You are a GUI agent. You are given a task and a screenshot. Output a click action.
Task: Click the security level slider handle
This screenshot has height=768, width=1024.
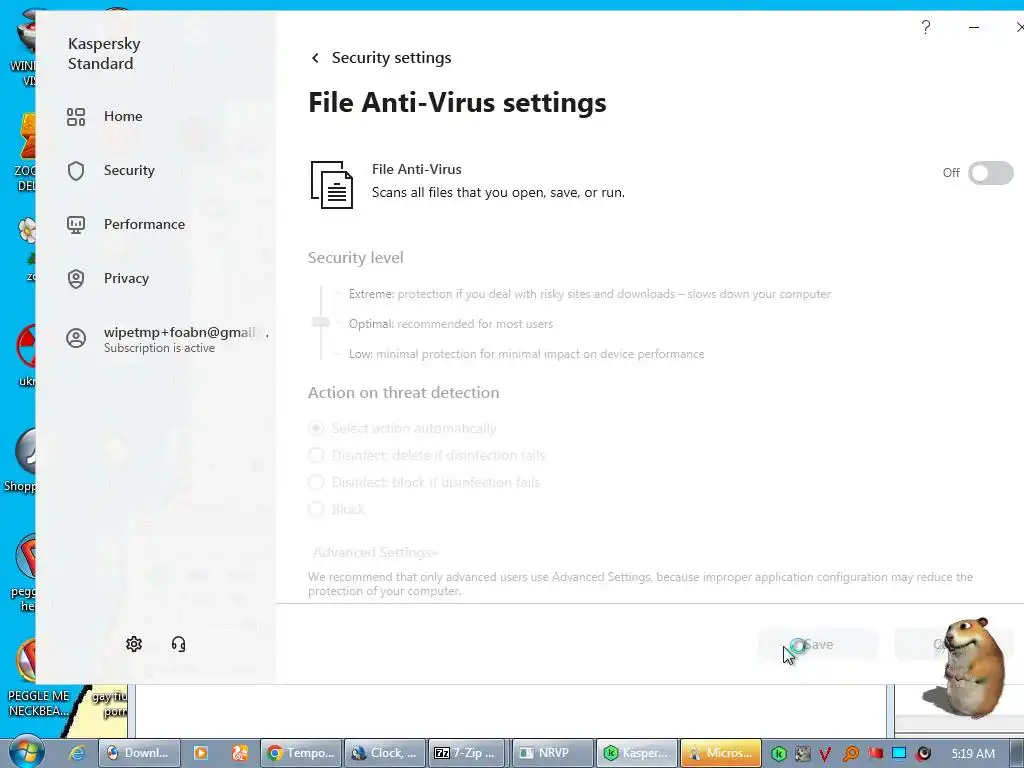click(321, 322)
